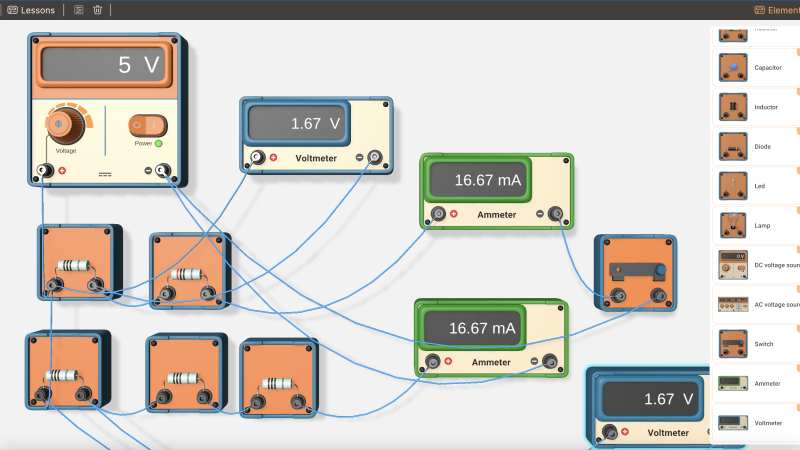Click positive terminal of bottom-right voltmeter

(610, 432)
